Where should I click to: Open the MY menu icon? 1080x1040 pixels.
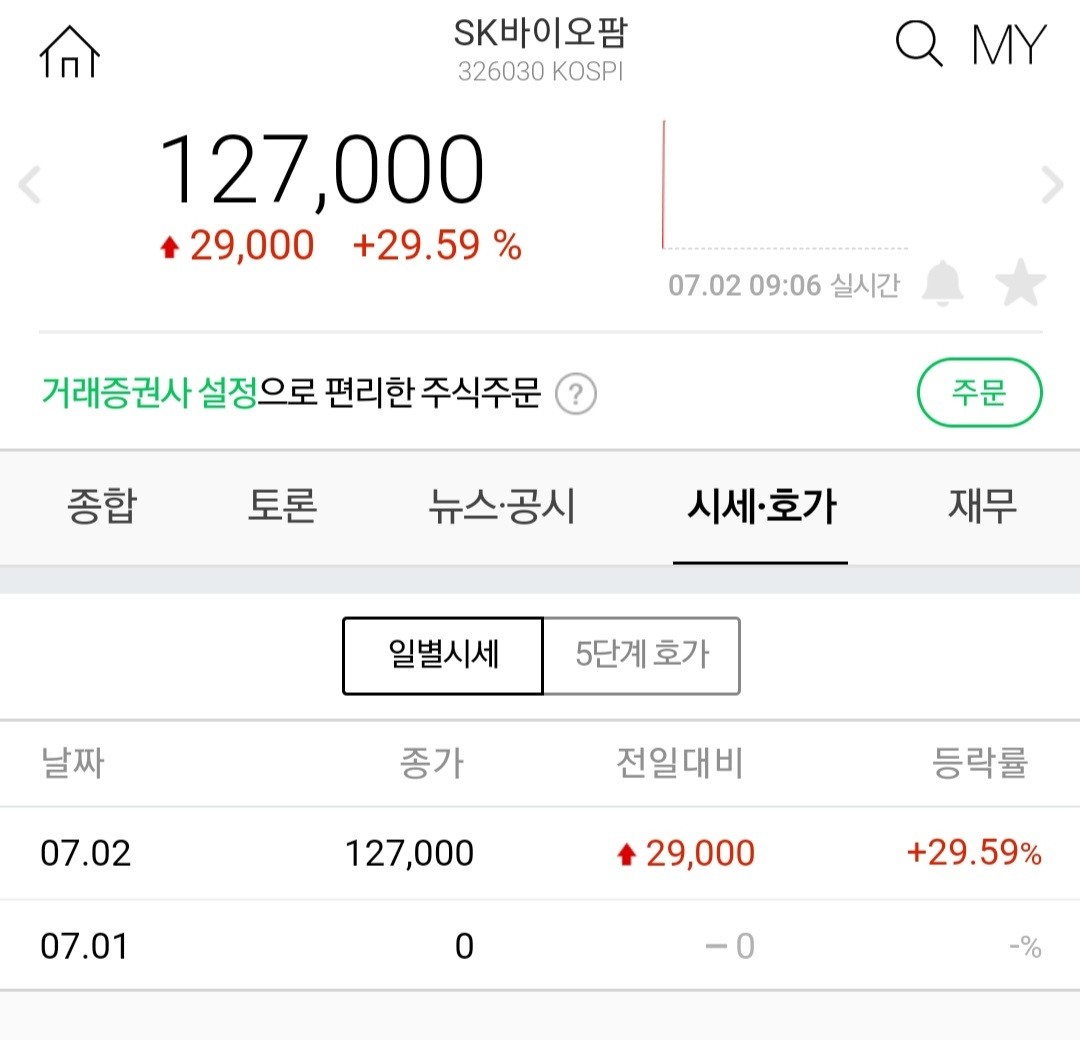pyautogui.click(x=1008, y=45)
